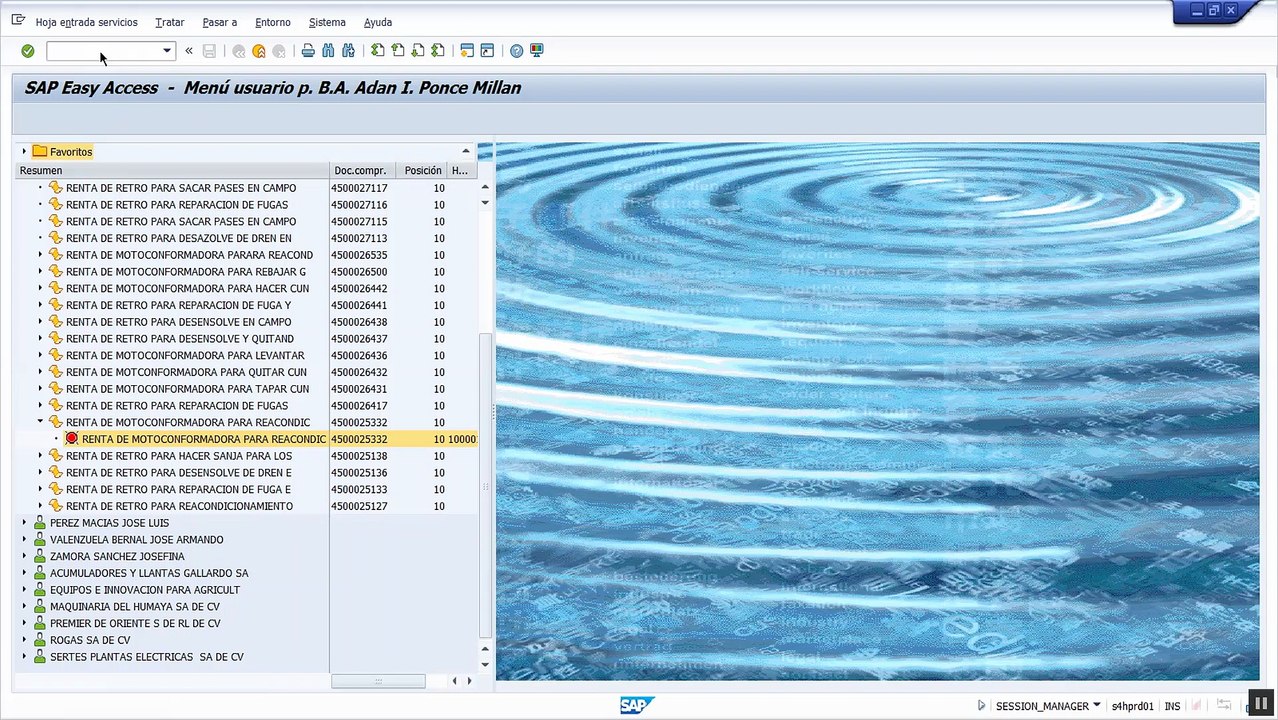Select RENTA DE RETRO PARA REACONDICIONAMIENTO row
The image size is (1278, 720).
pos(179,506)
